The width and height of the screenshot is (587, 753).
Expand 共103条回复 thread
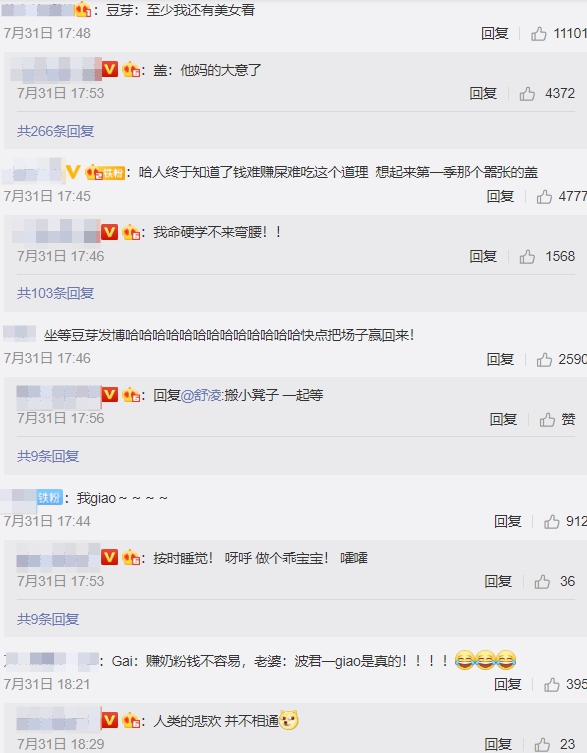click(x=55, y=293)
